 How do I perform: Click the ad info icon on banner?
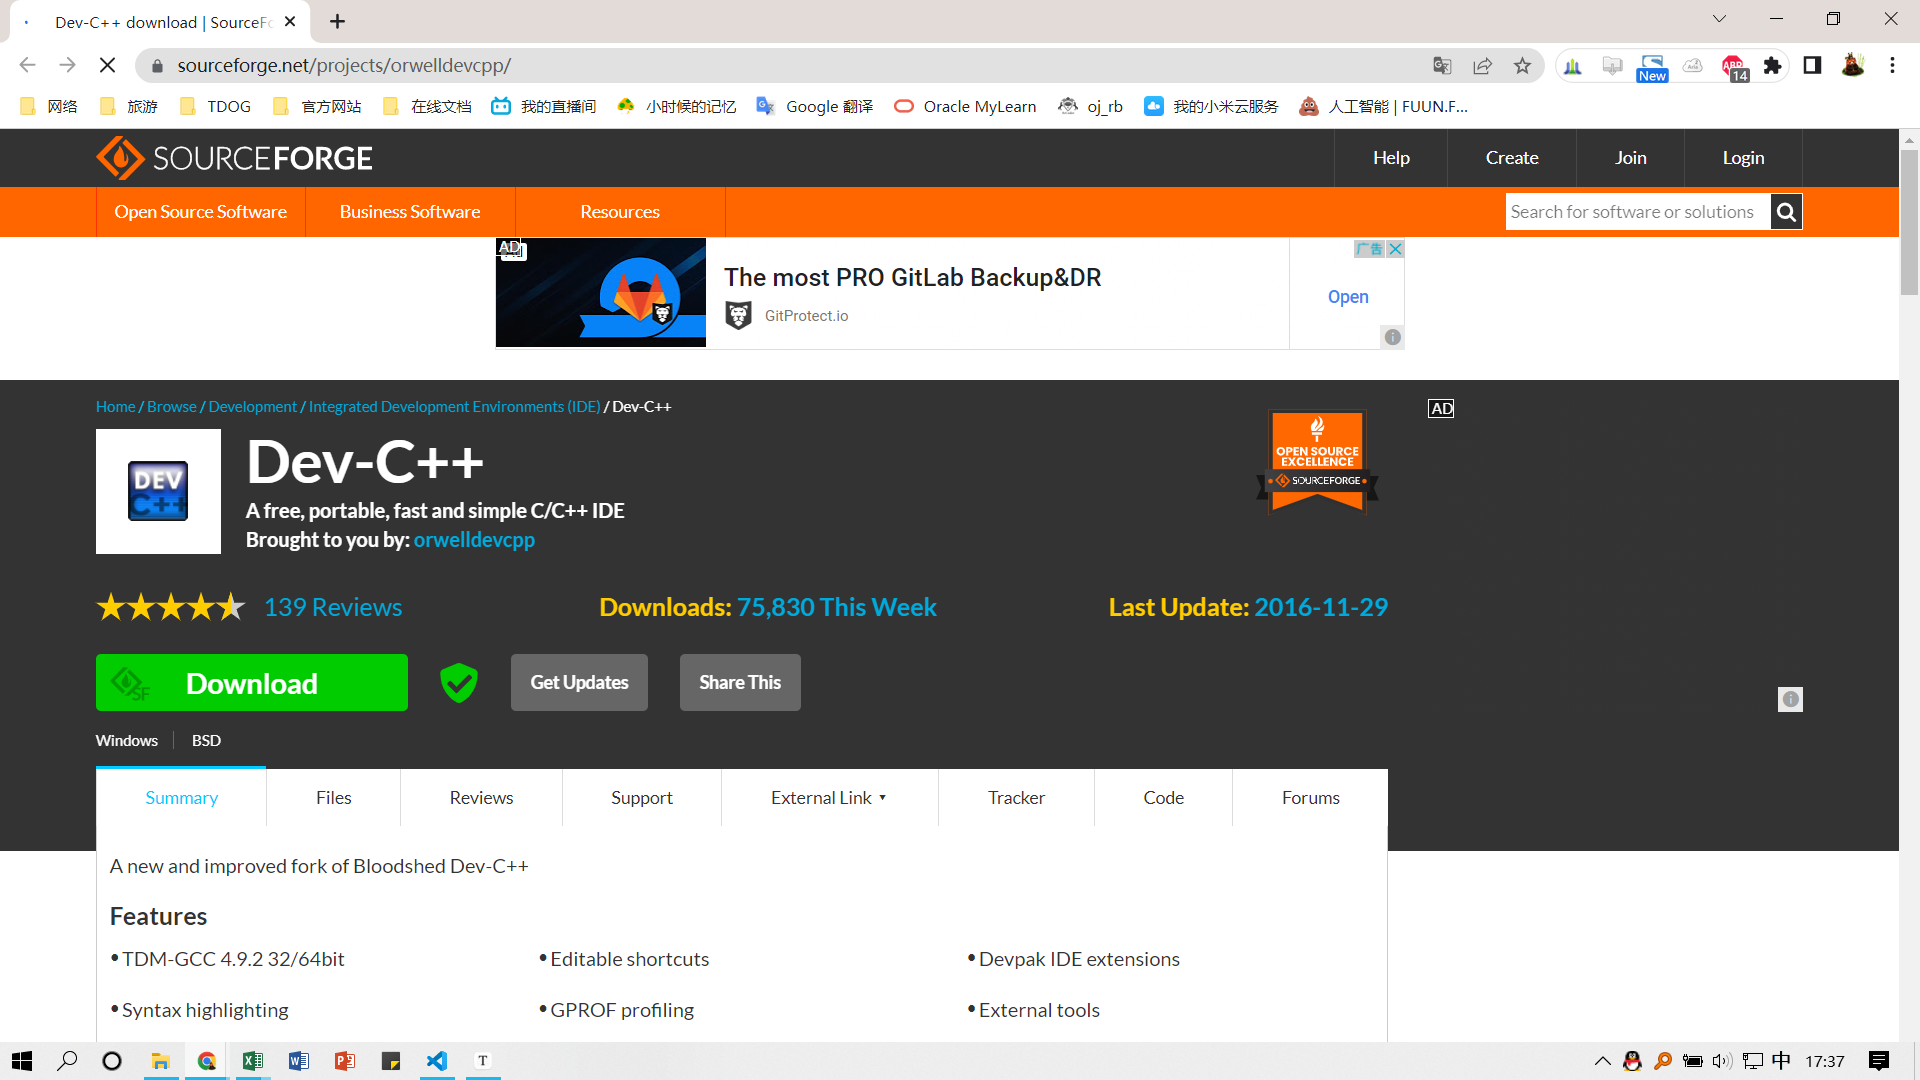[1393, 337]
